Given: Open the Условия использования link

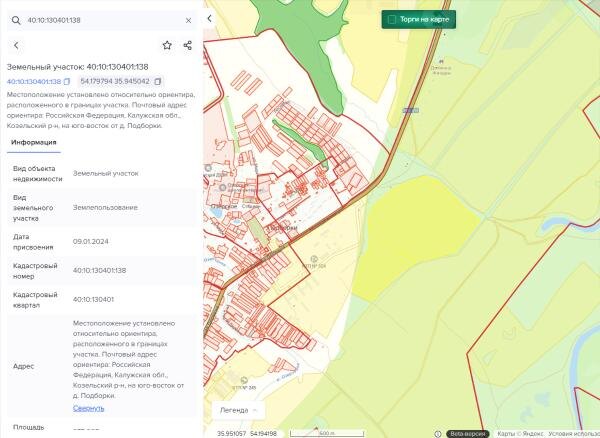Looking at the screenshot, I should tap(574, 434).
